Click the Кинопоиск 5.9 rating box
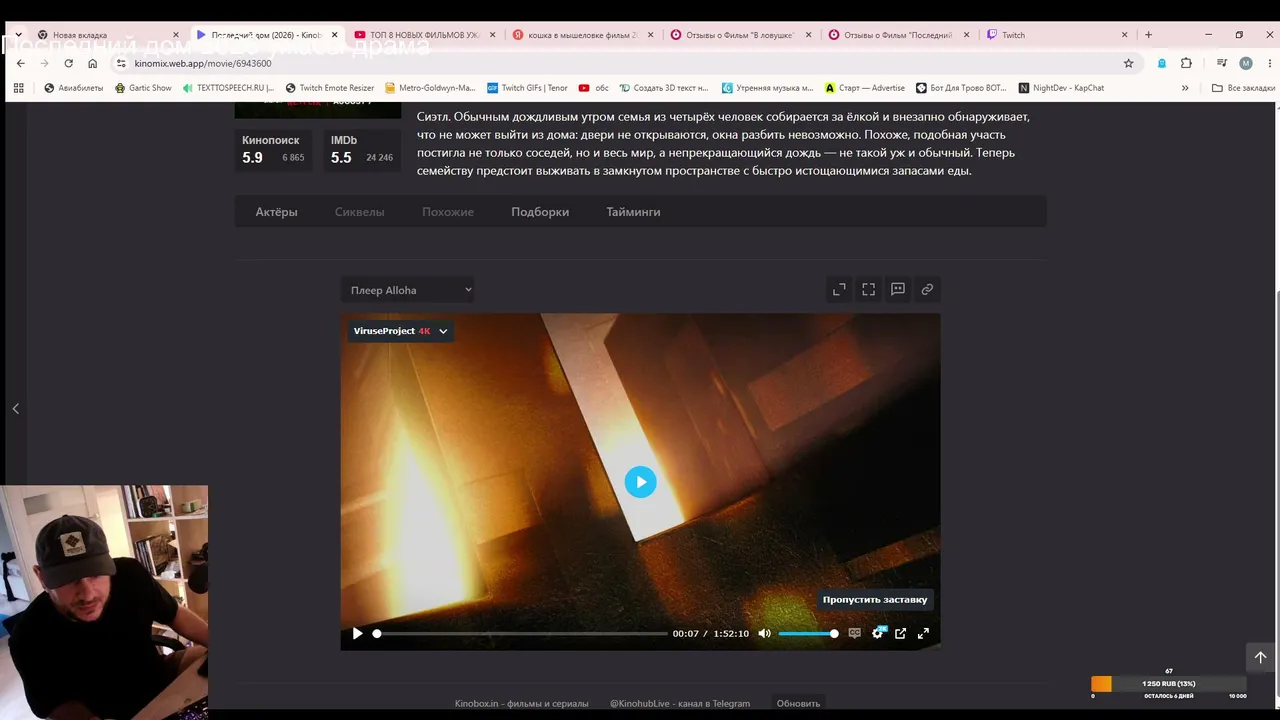This screenshot has height=720, width=1280. click(273, 150)
